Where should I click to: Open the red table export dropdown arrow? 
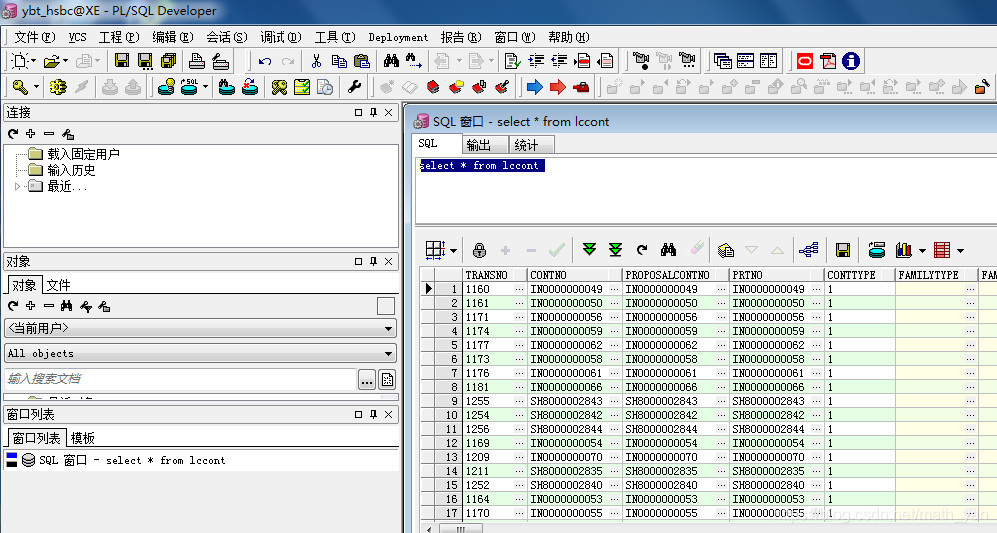coord(960,251)
